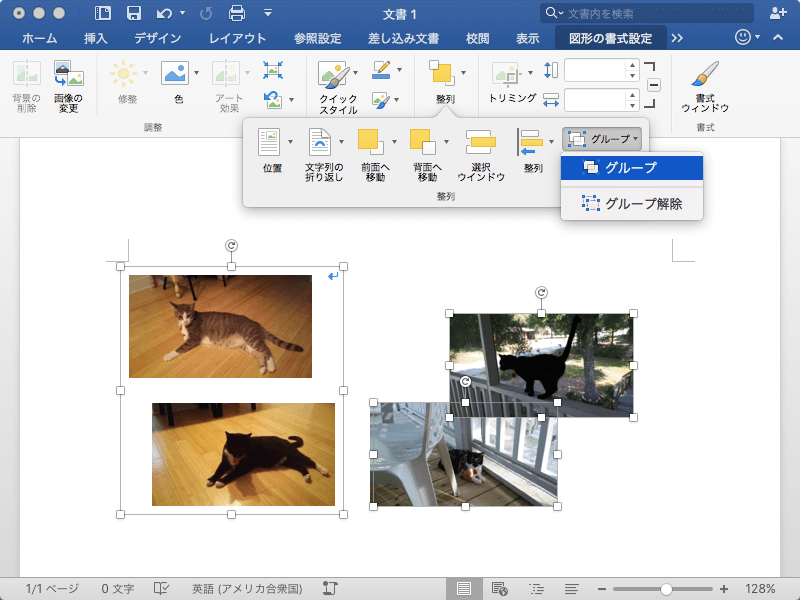Select the gray tabby cat photo
The height and width of the screenshot is (600, 800).
point(220,326)
